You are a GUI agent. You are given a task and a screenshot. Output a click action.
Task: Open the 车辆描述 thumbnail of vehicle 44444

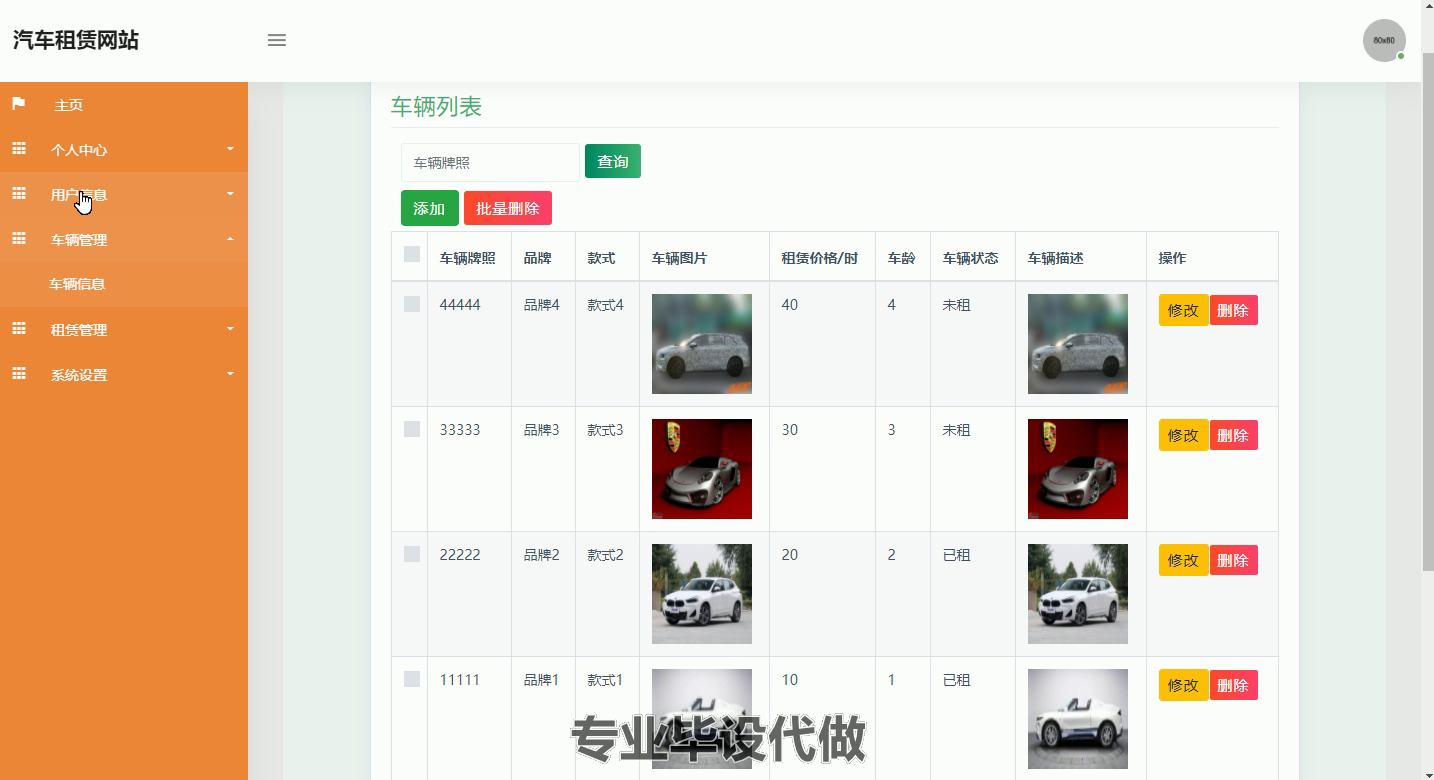click(1078, 344)
